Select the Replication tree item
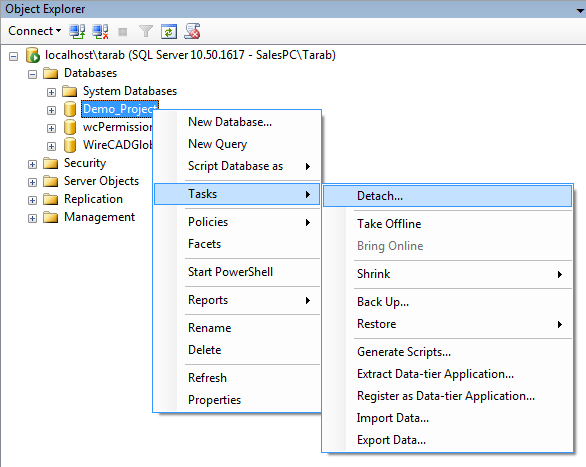586x467 pixels. (x=93, y=199)
